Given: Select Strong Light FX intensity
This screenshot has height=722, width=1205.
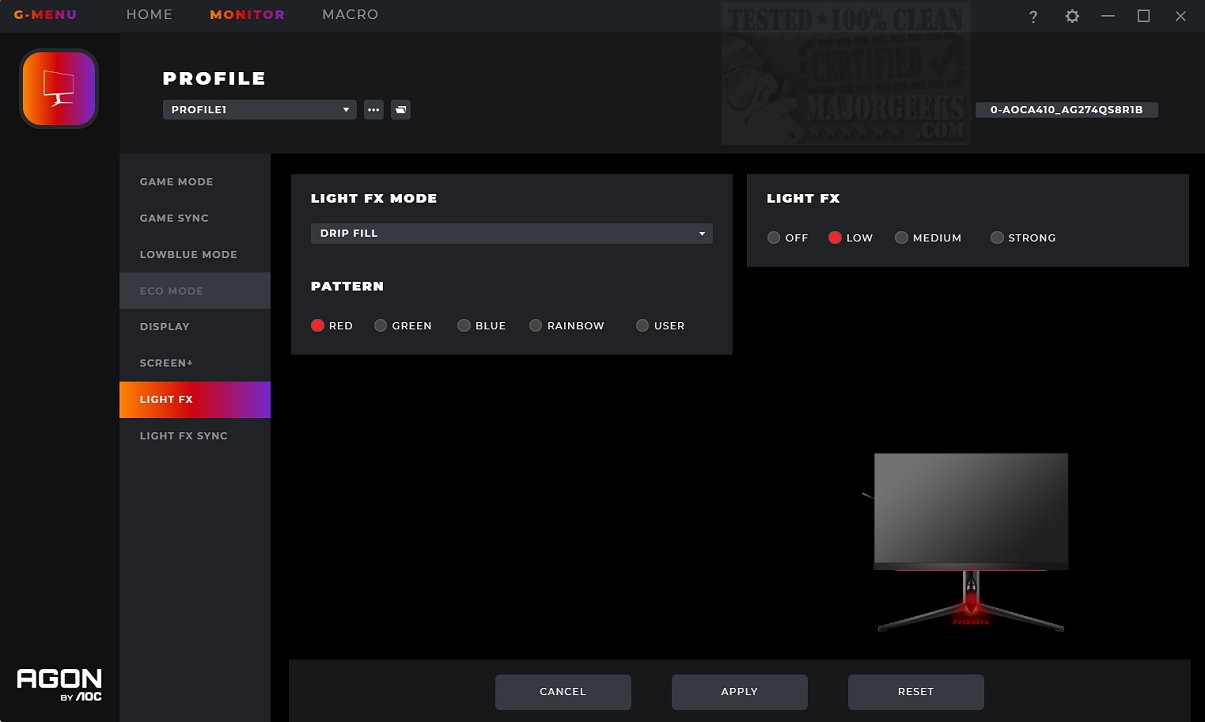Looking at the screenshot, I should (997, 238).
